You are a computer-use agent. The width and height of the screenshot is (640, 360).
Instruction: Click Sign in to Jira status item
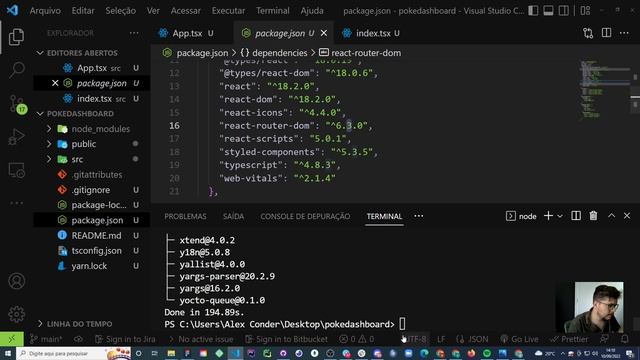pos(125,339)
